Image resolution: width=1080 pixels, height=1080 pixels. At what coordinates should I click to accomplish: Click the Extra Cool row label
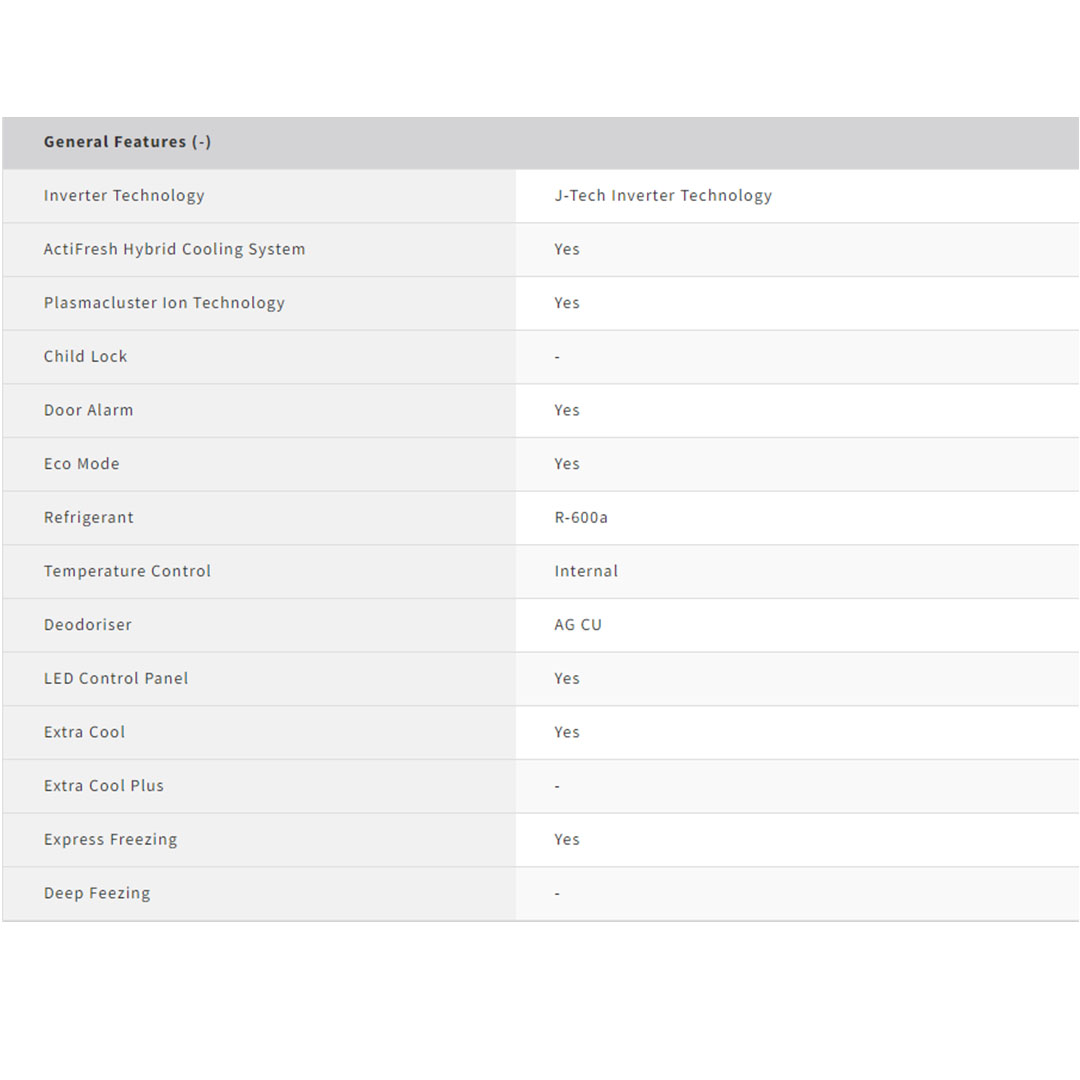point(85,732)
